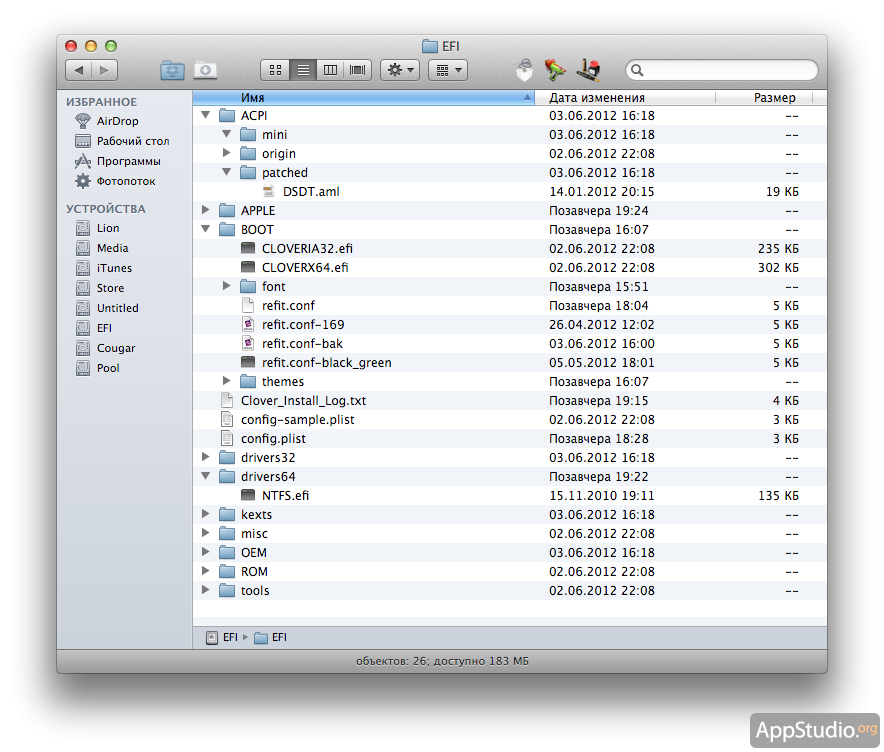Switch to list view mode
This screenshot has height=752, width=884.
tap(303, 70)
